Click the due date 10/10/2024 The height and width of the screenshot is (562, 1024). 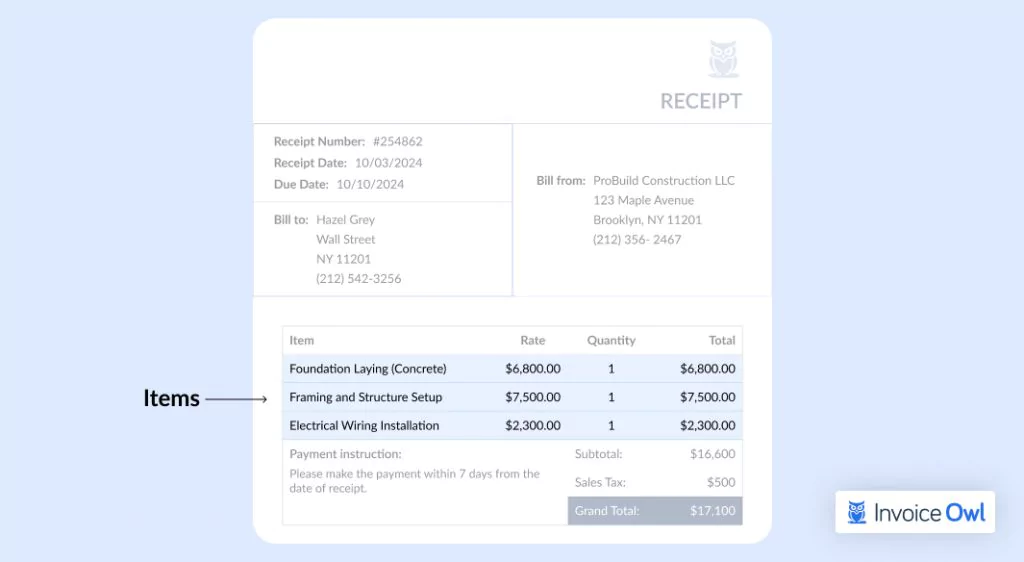coord(370,184)
